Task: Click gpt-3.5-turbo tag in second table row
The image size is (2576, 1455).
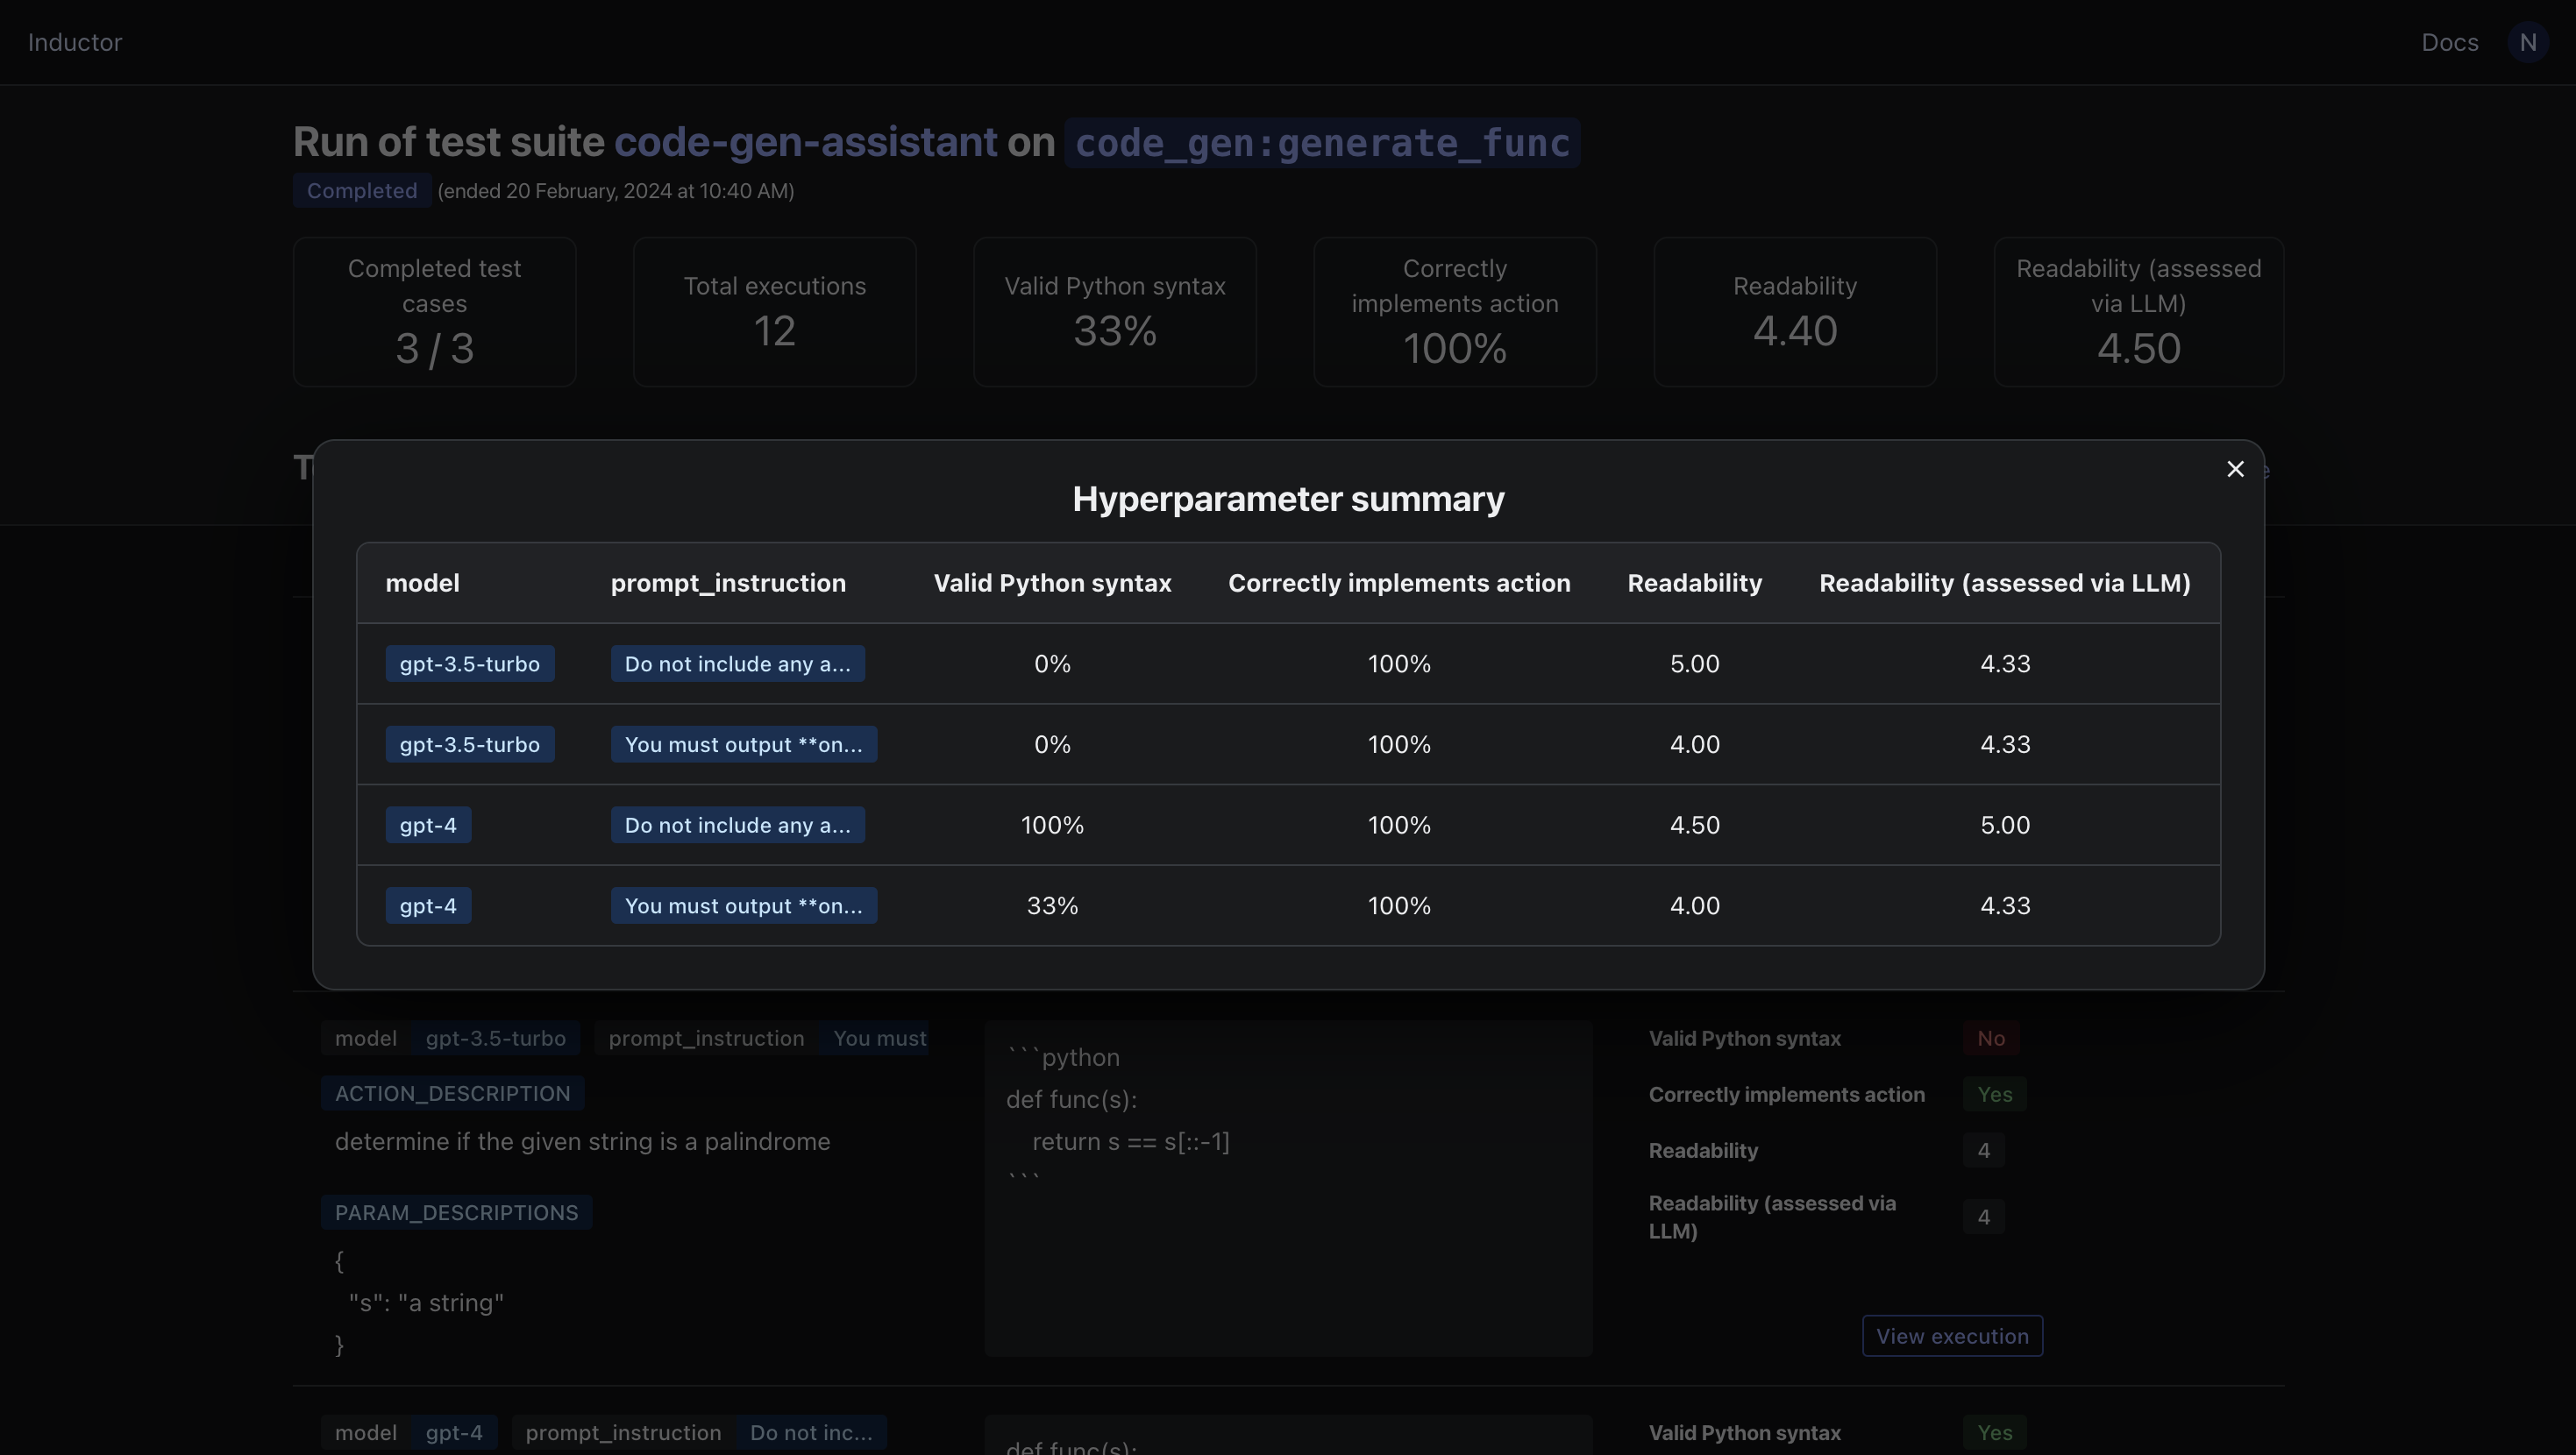Action: [469, 745]
